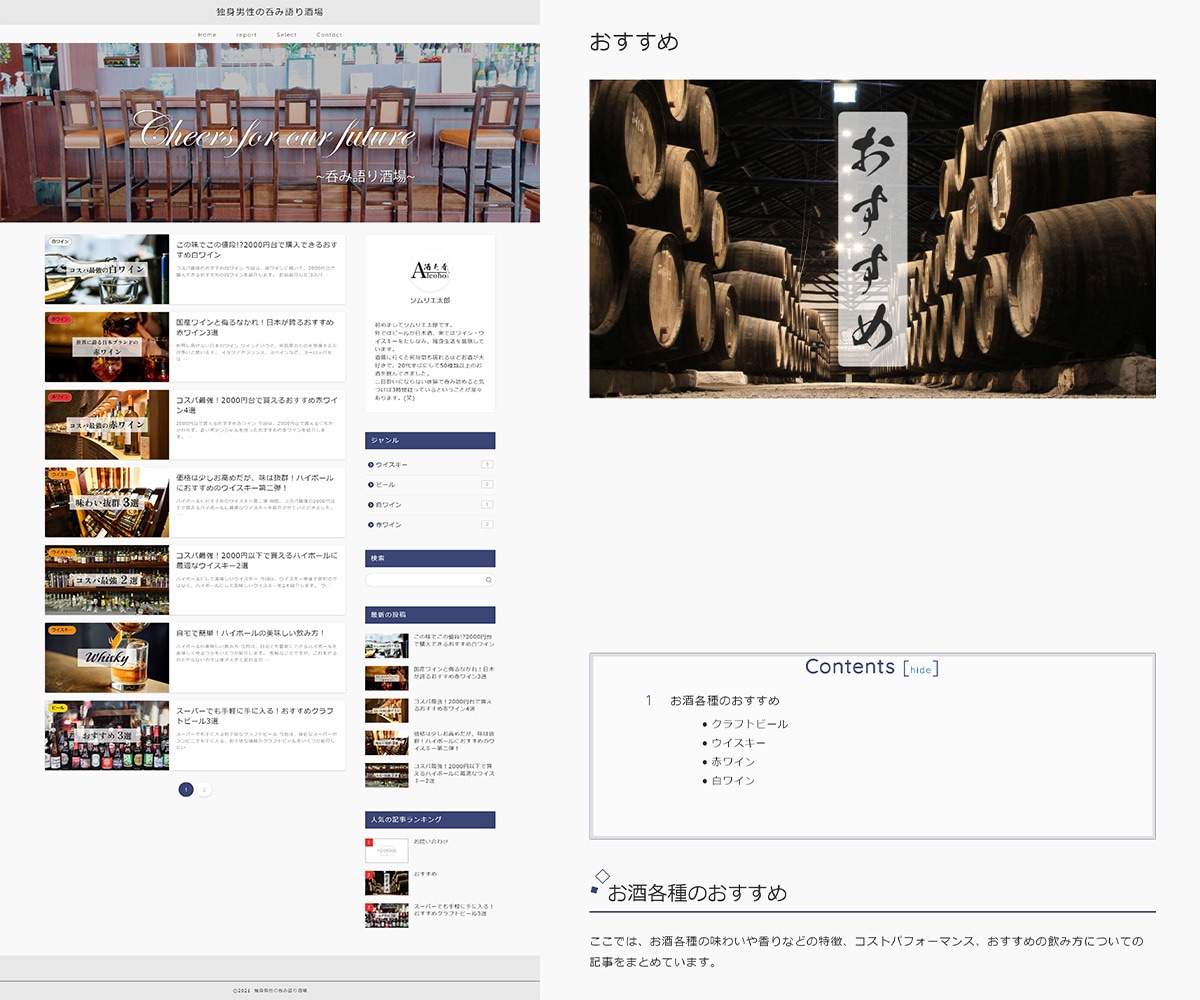1200x1000 pixels.
Task: Click the sidebar search input field
Action: click(424, 580)
